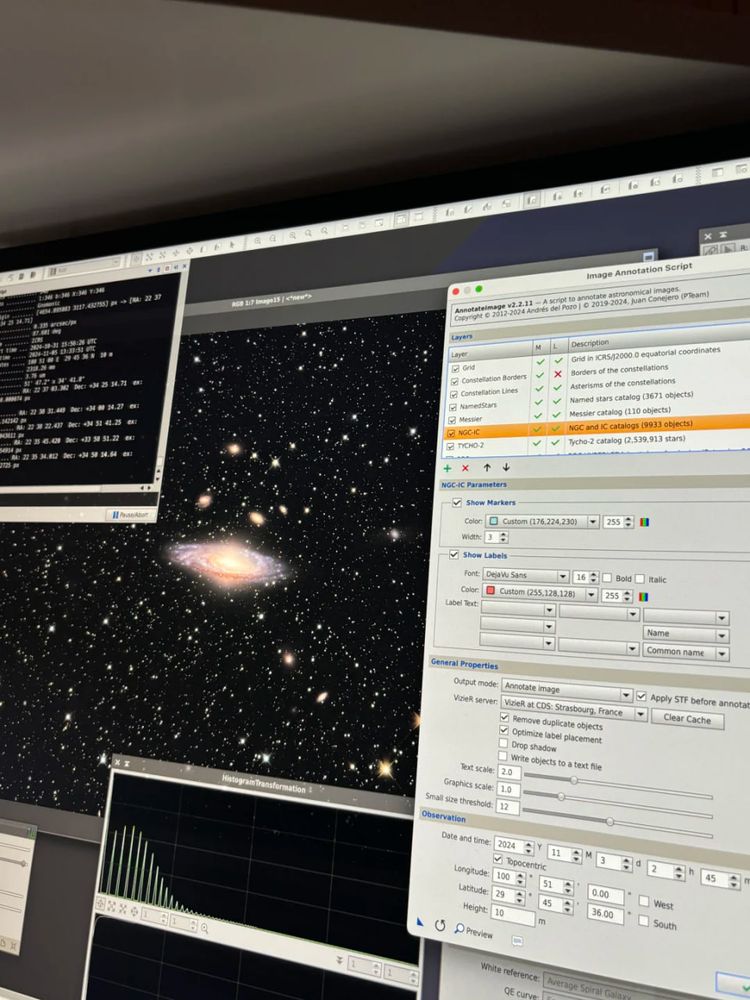Click the Description column header in Layers
The height and width of the screenshot is (1000, 750).
(x=590, y=343)
